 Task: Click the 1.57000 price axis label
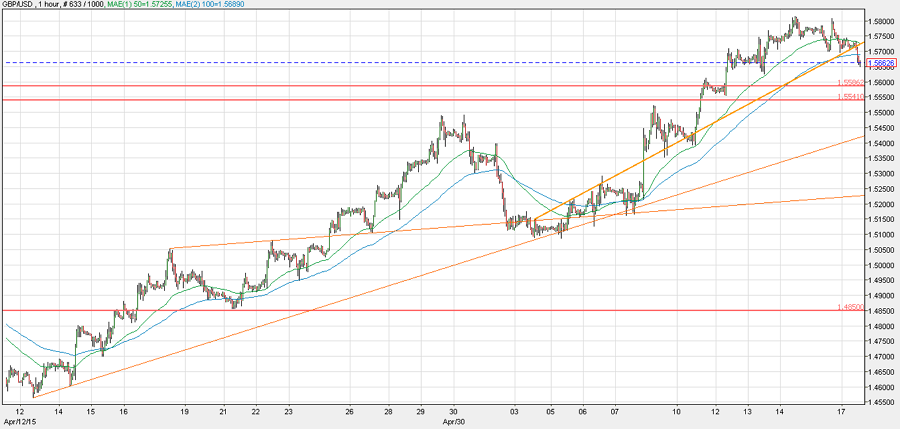[x=882, y=52]
